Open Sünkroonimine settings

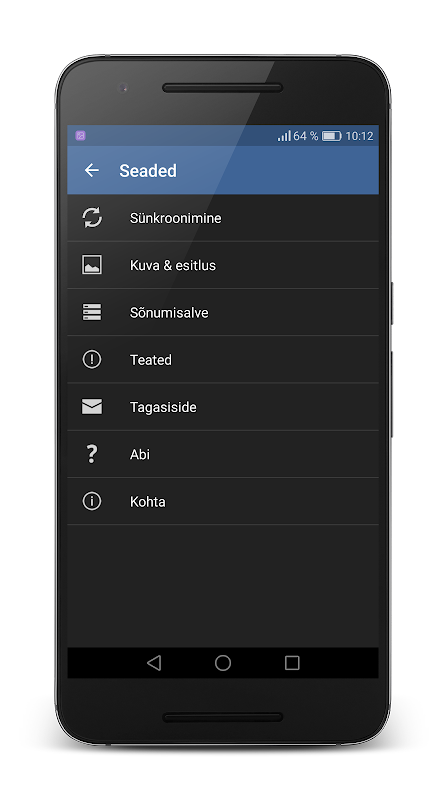pyautogui.click(x=223, y=218)
